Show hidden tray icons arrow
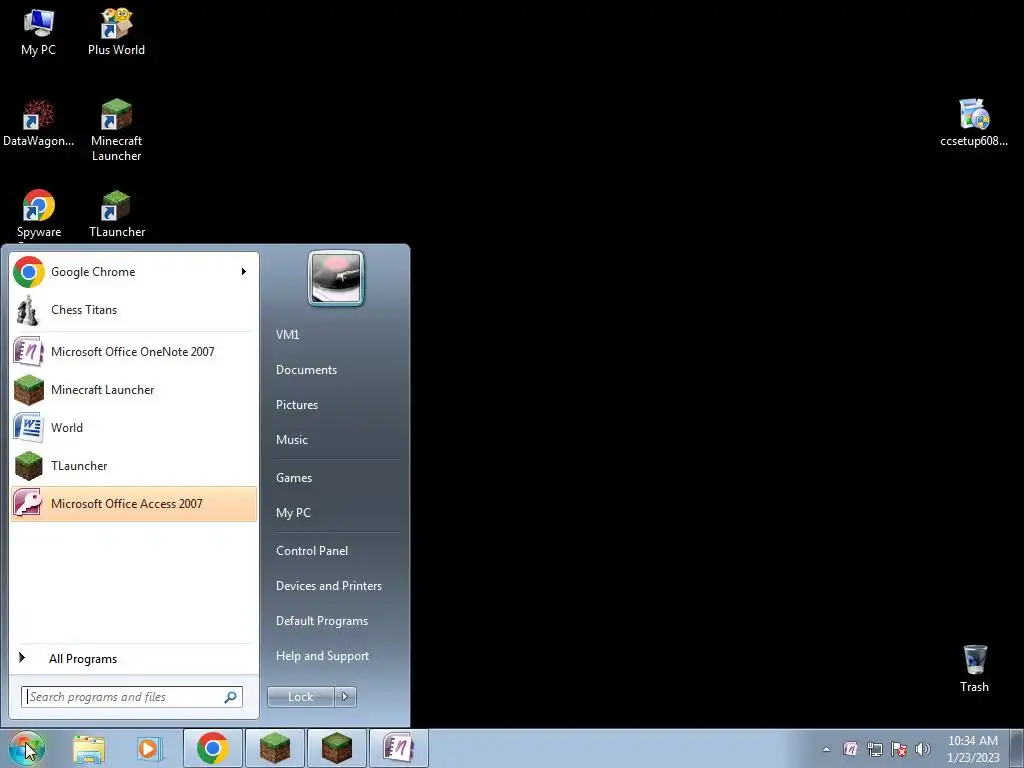The width and height of the screenshot is (1024, 768). (826, 749)
